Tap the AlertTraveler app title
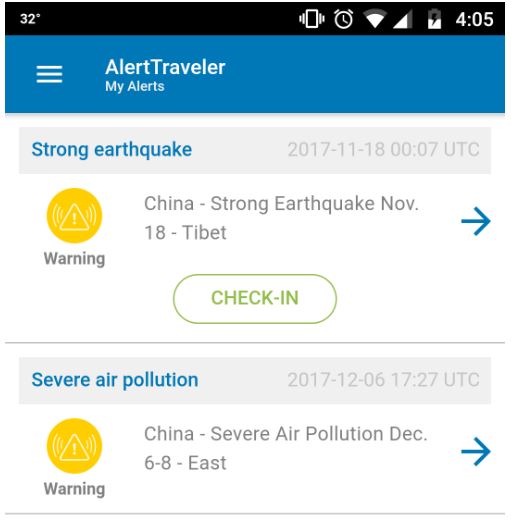The image size is (511, 527). 165,67
